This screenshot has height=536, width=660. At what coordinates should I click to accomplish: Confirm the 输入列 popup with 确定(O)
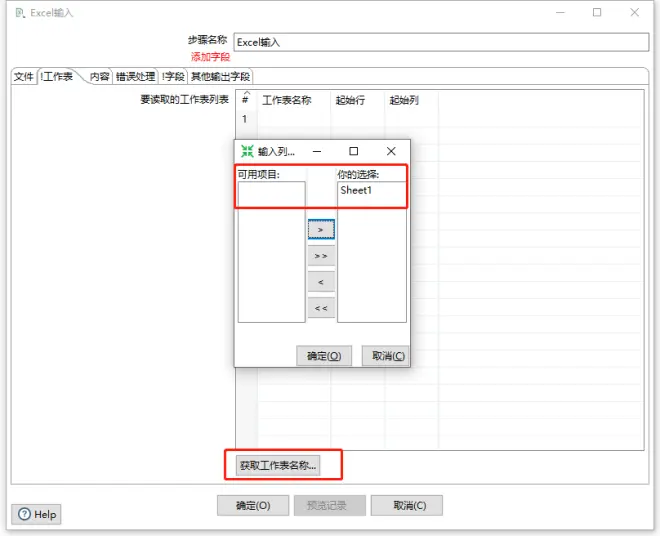click(324, 356)
